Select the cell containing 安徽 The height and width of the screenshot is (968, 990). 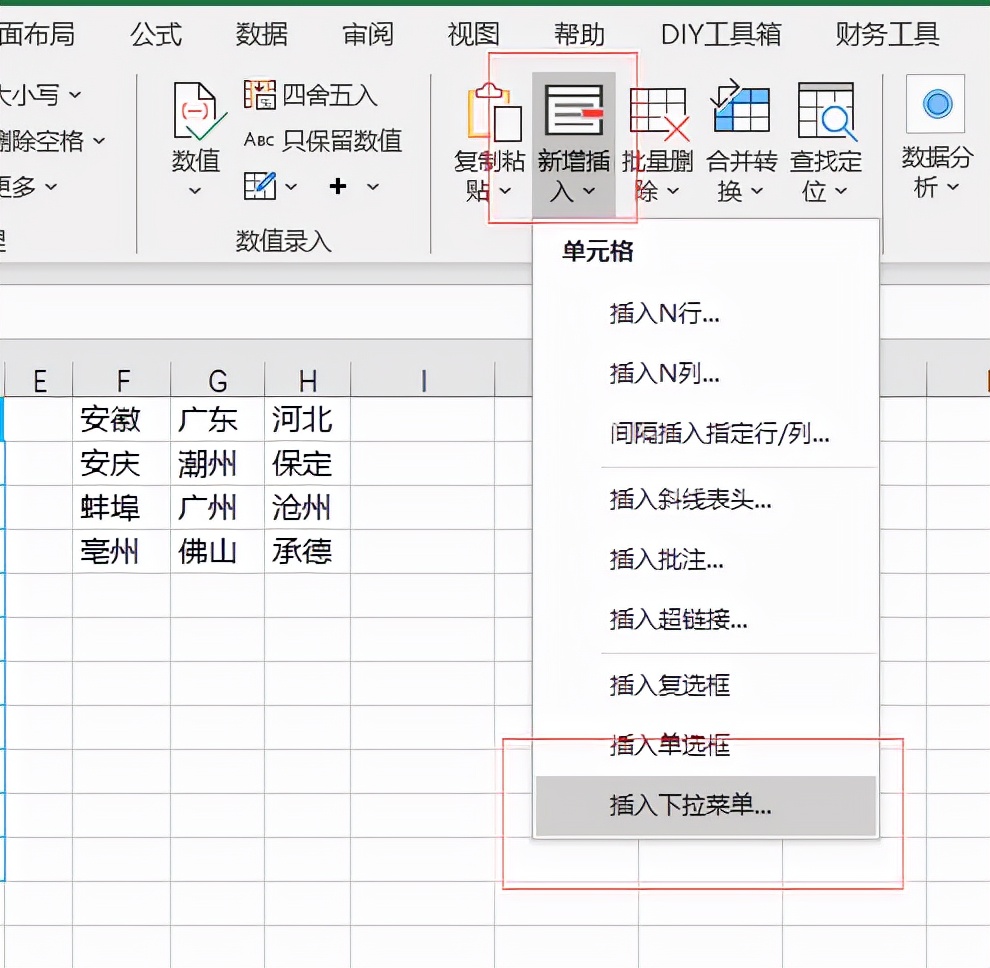pyautogui.click(x=122, y=419)
